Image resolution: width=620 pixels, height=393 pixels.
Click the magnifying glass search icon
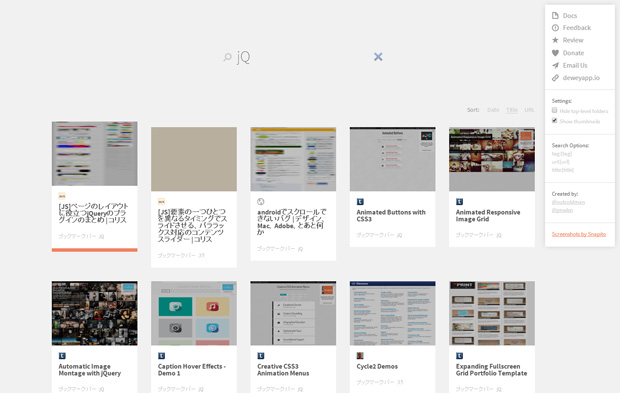[x=227, y=57]
